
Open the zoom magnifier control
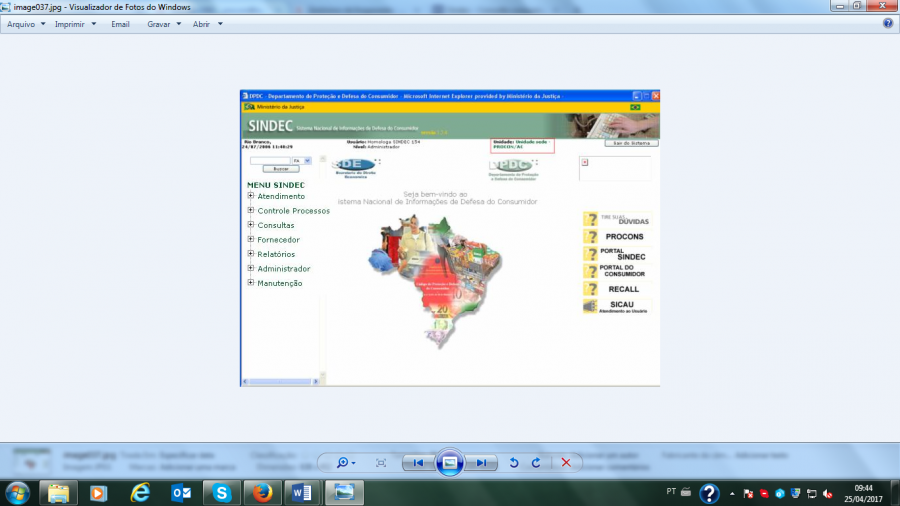click(x=346, y=463)
